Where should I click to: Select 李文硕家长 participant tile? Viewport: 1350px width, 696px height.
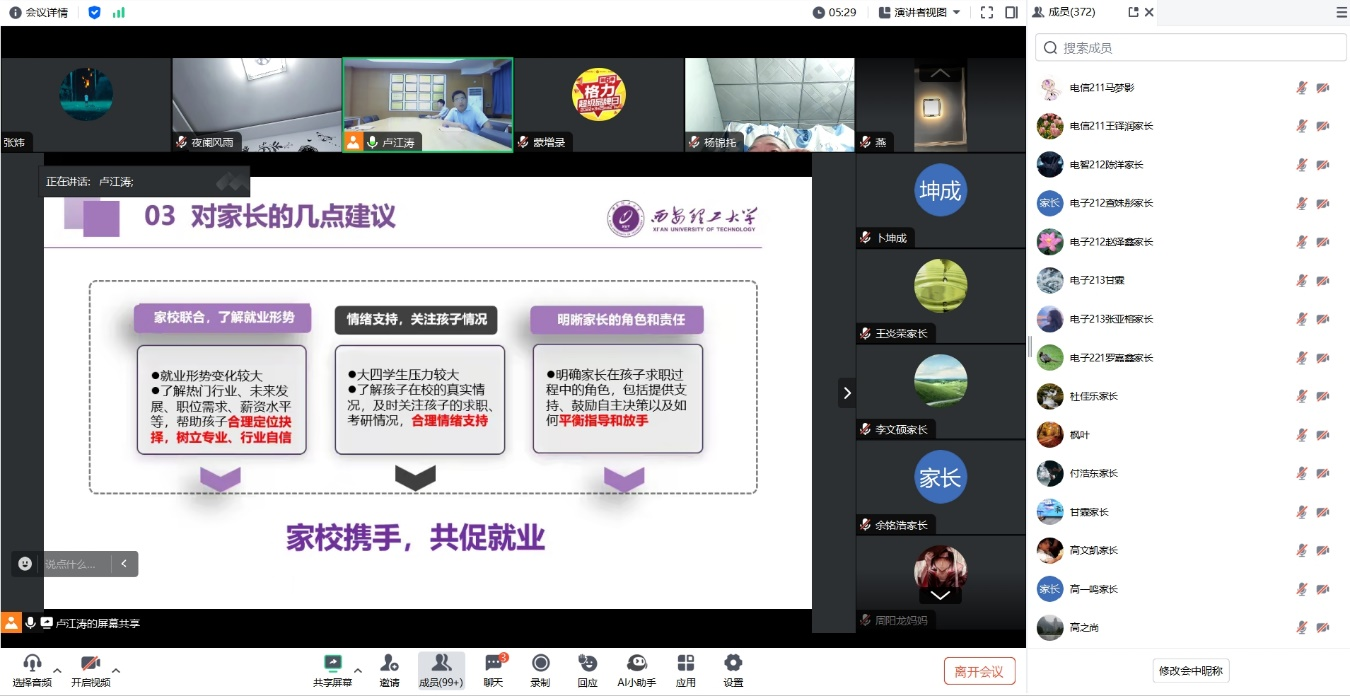[x=940, y=391]
